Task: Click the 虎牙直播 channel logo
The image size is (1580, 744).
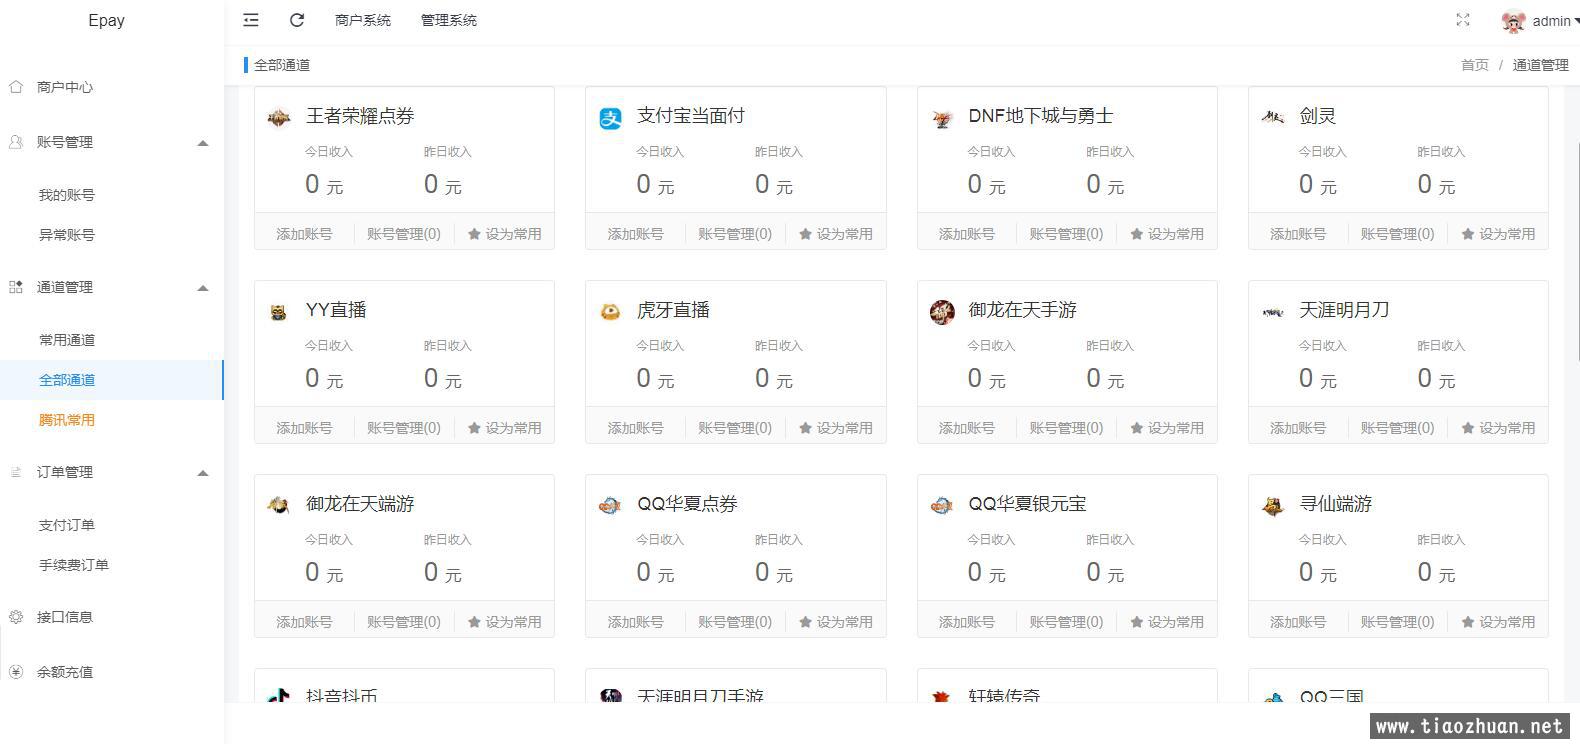Action: click(610, 312)
